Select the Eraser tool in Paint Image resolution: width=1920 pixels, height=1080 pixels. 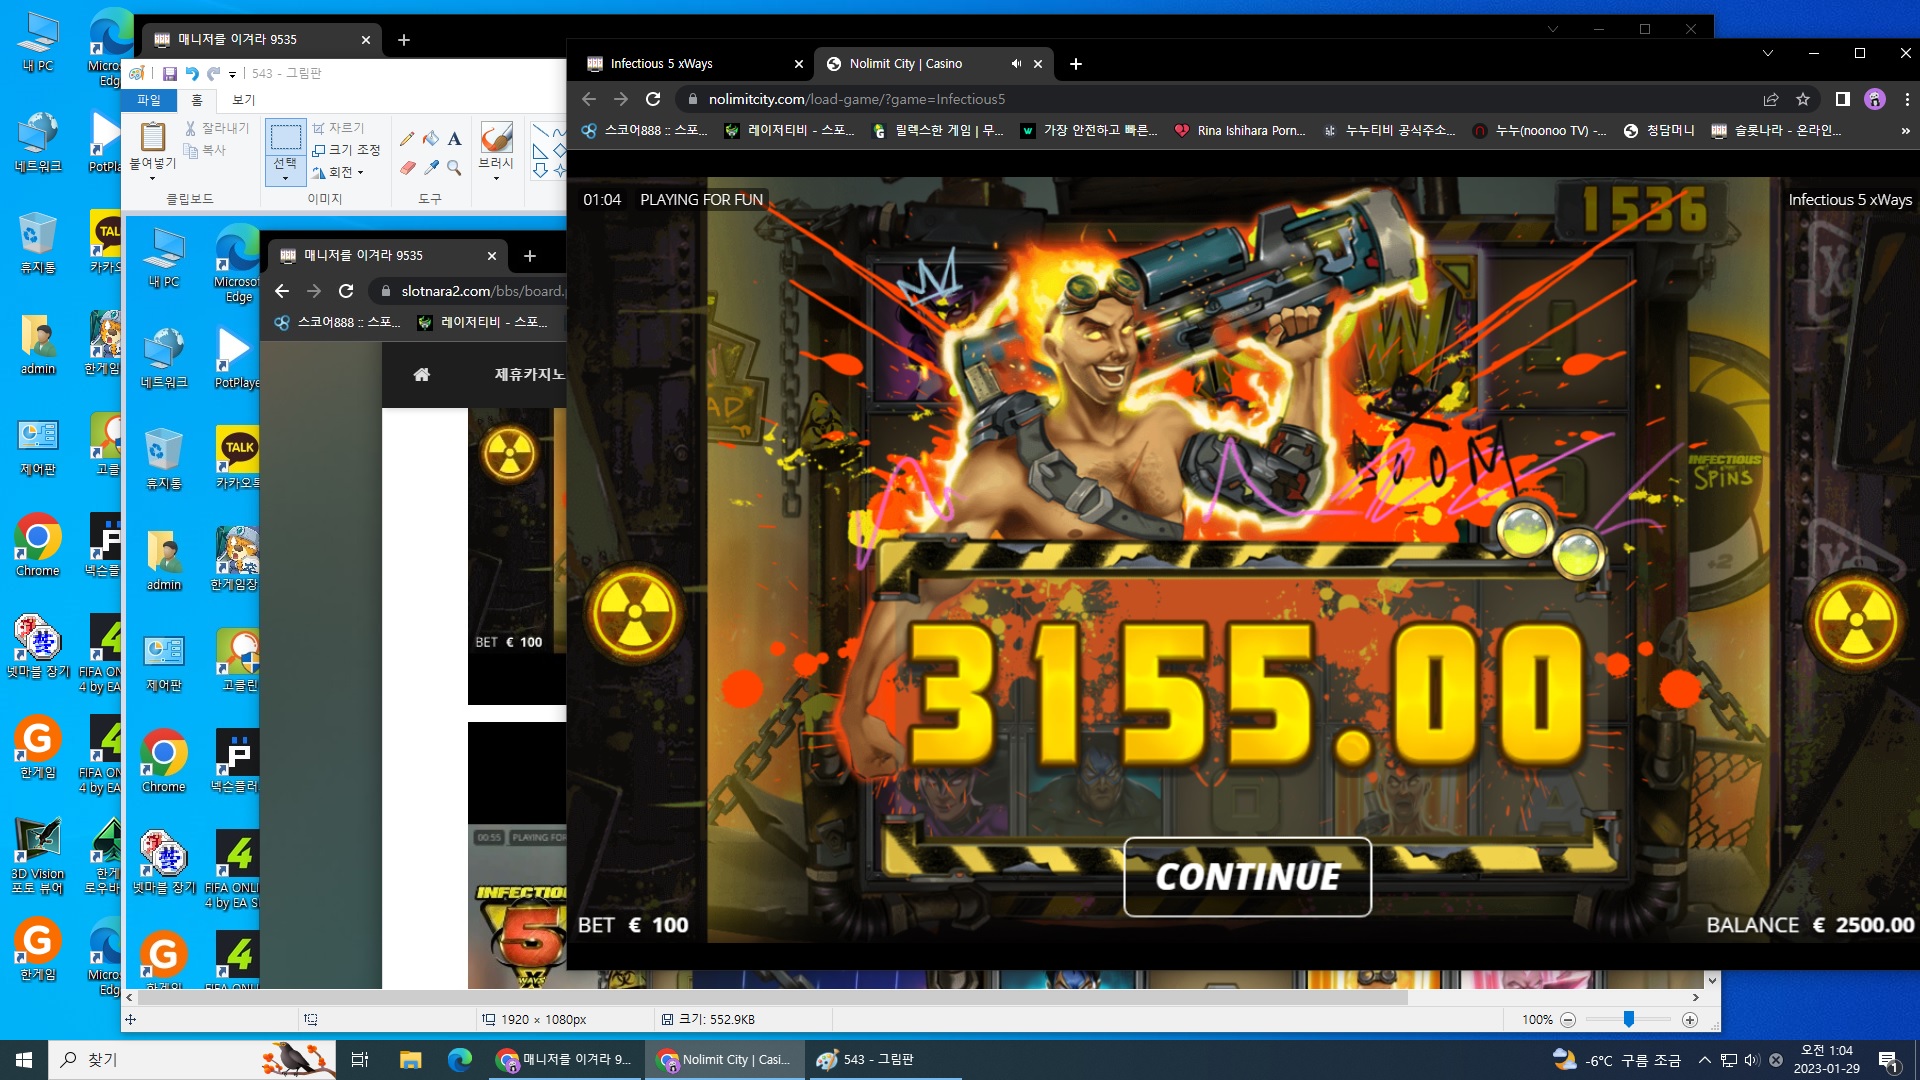coord(407,167)
